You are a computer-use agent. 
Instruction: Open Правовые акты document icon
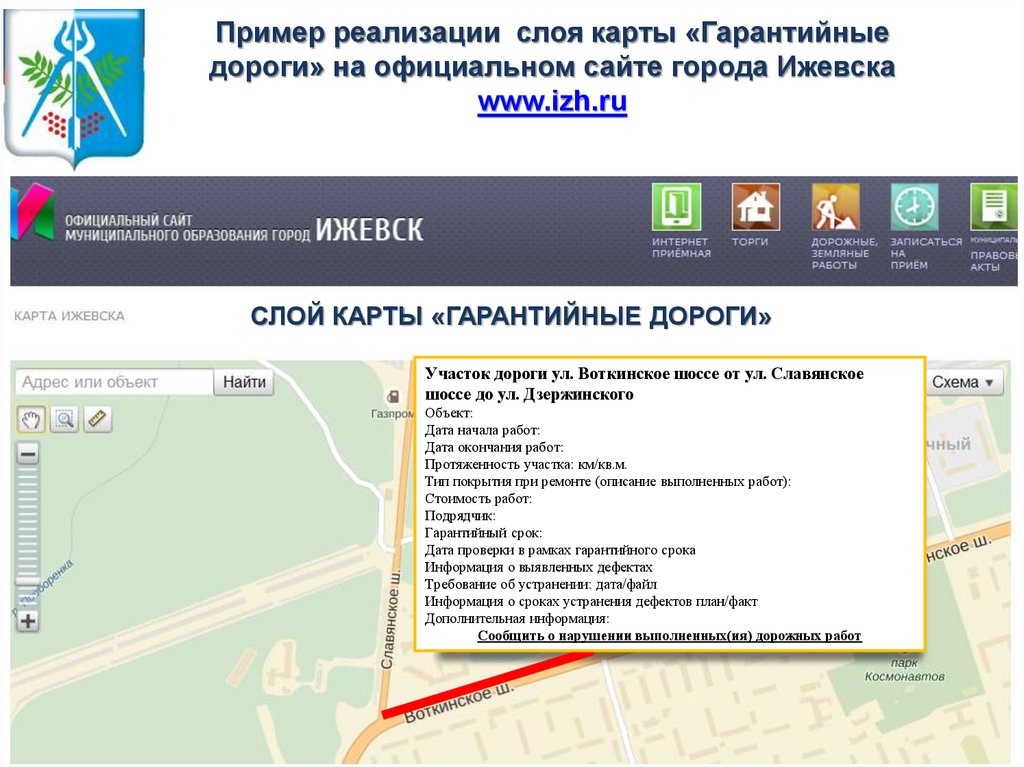(x=993, y=207)
